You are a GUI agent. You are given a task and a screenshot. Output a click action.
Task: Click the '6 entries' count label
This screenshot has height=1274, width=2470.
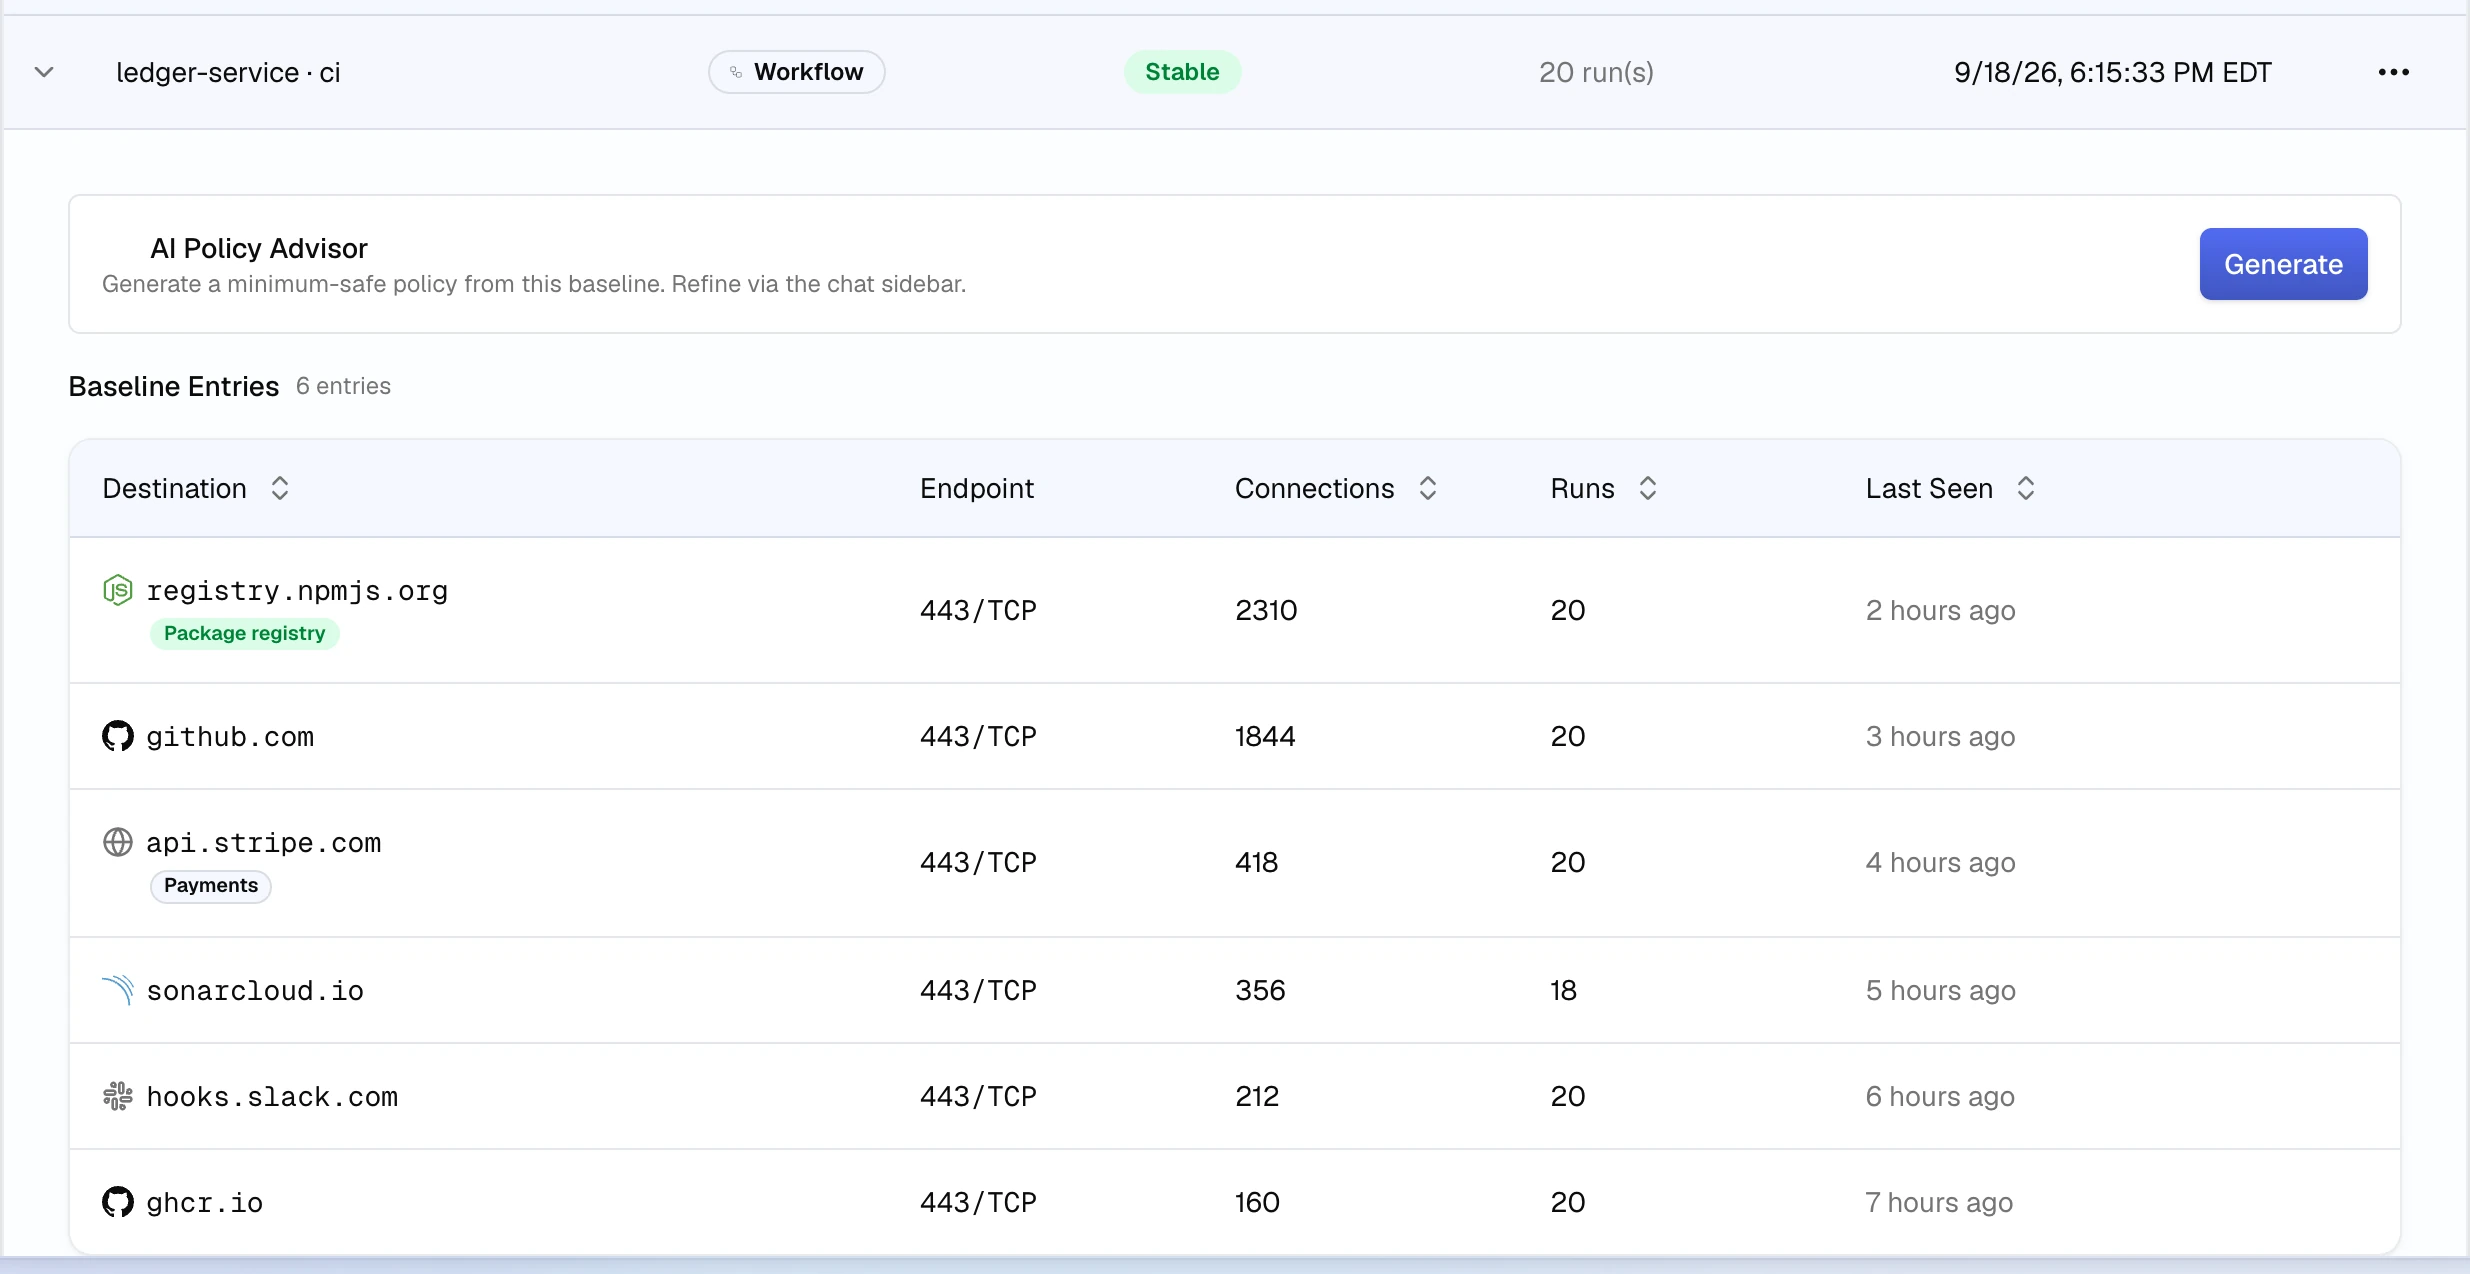tap(343, 386)
